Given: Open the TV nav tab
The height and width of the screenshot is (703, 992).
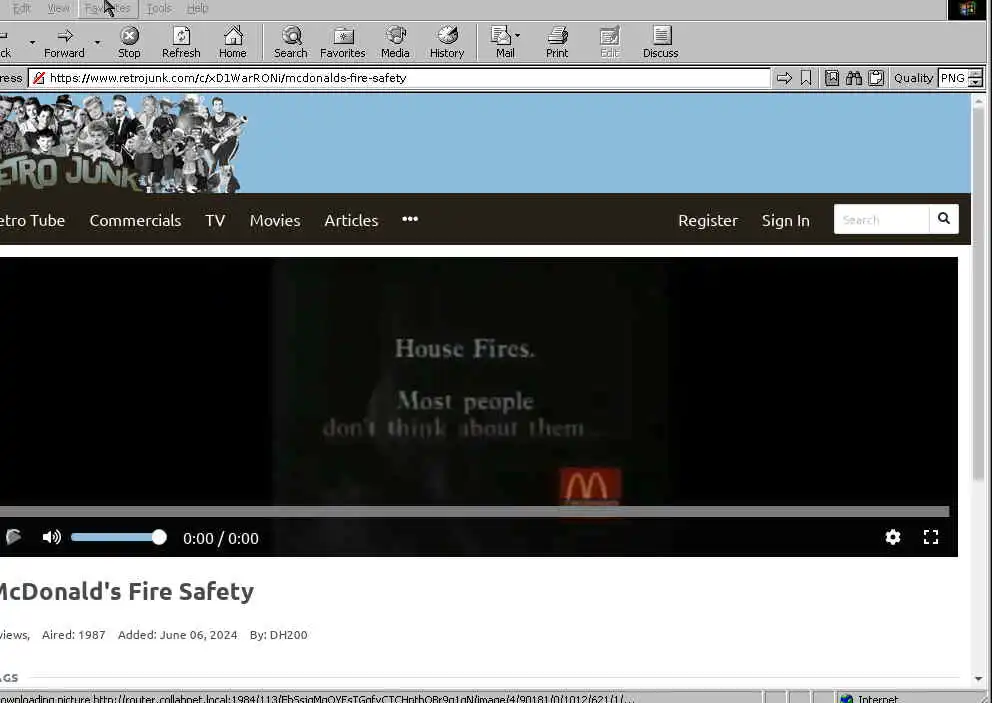Looking at the screenshot, I should (x=215, y=220).
